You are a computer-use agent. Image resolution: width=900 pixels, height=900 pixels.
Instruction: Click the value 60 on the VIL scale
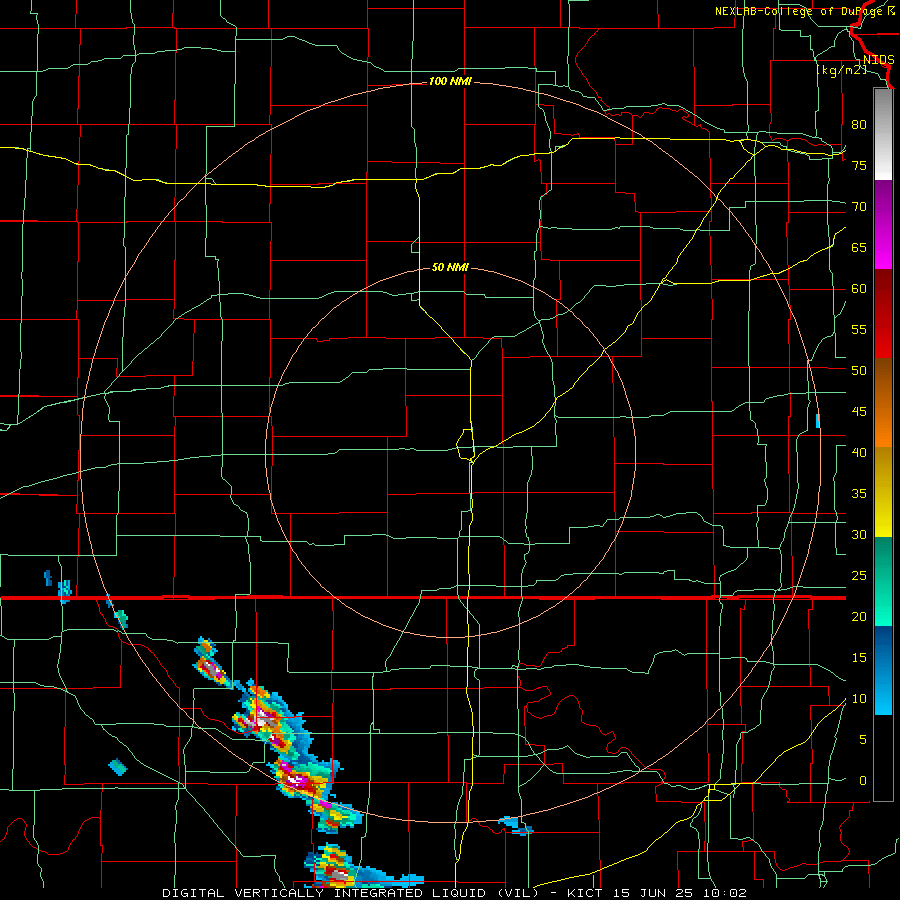tap(859, 289)
